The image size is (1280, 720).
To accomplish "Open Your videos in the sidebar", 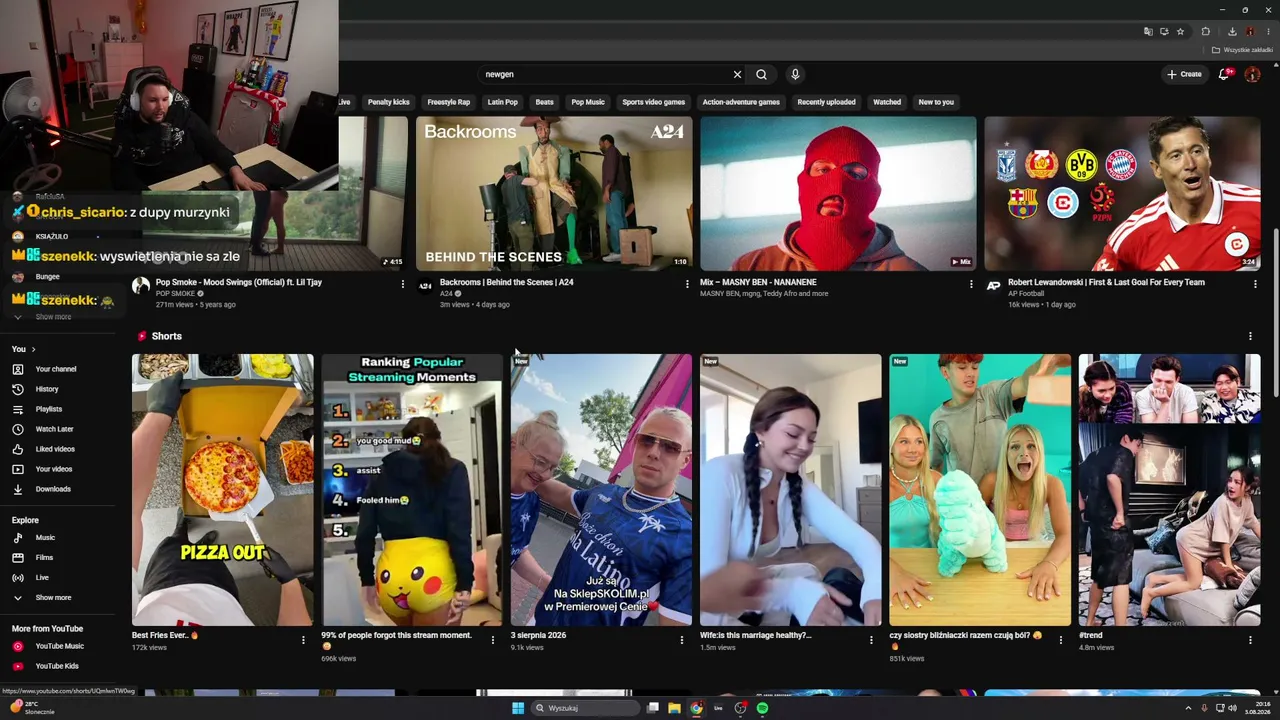I will [x=54, y=469].
